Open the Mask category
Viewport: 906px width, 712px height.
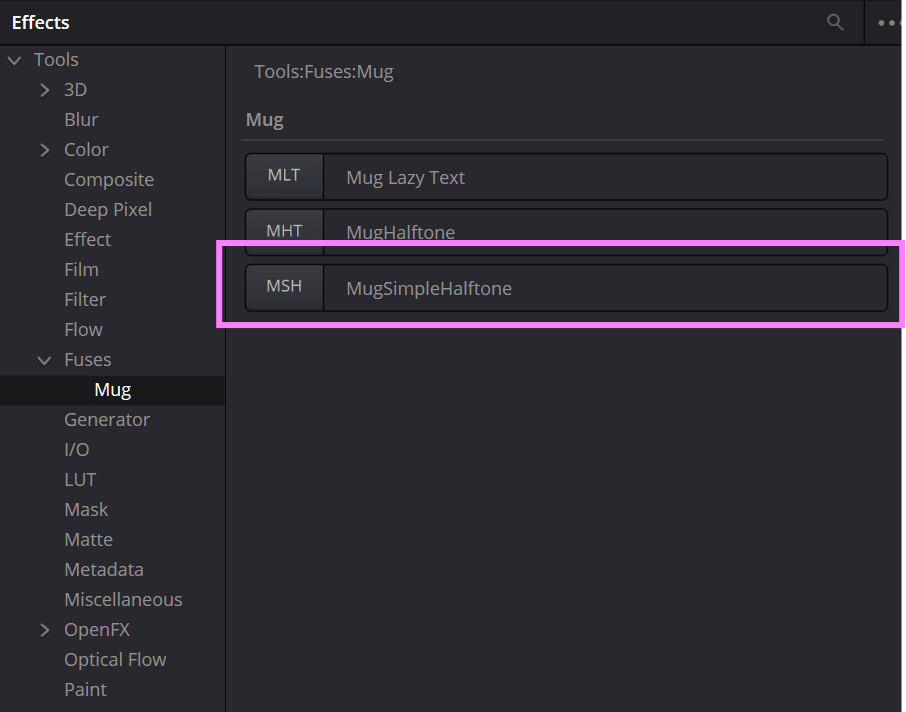86,510
